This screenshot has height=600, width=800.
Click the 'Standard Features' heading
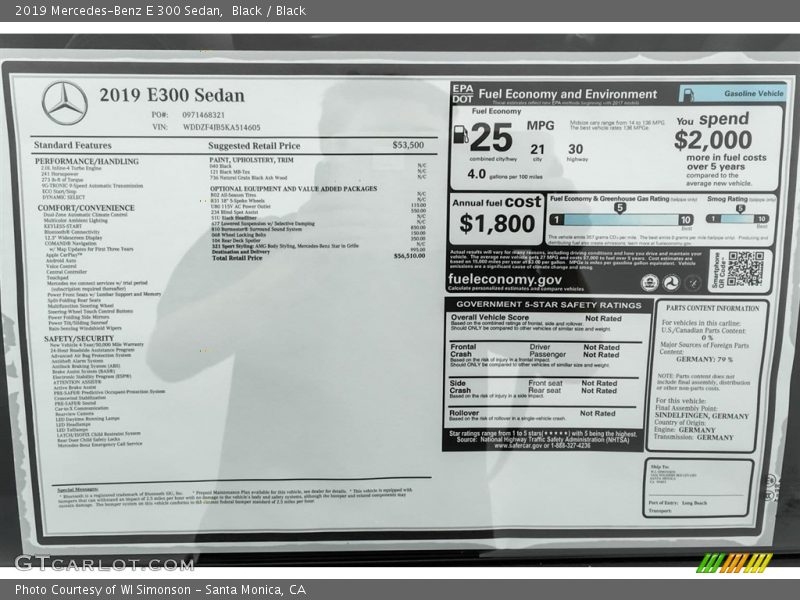[72, 145]
